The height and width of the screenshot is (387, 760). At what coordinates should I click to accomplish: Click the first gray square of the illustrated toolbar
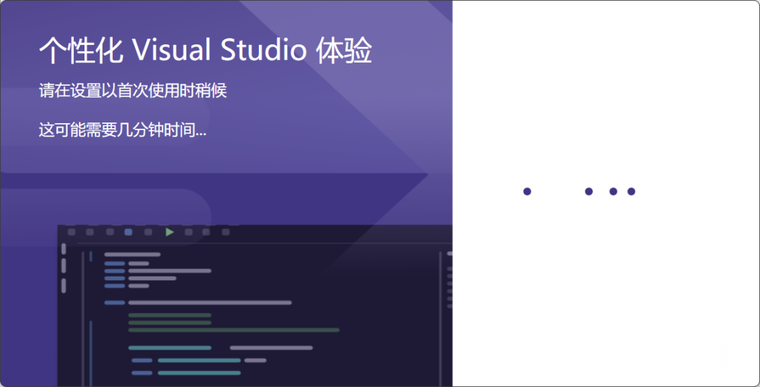pyautogui.click(x=72, y=232)
